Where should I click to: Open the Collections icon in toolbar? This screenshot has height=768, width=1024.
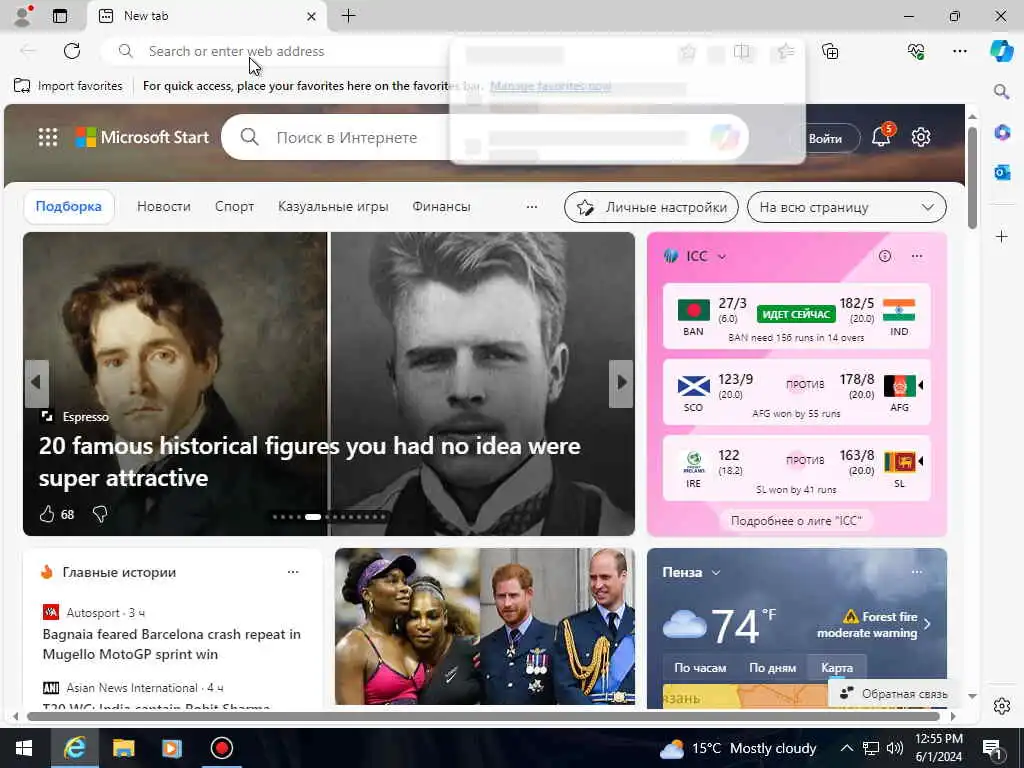click(x=830, y=51)
